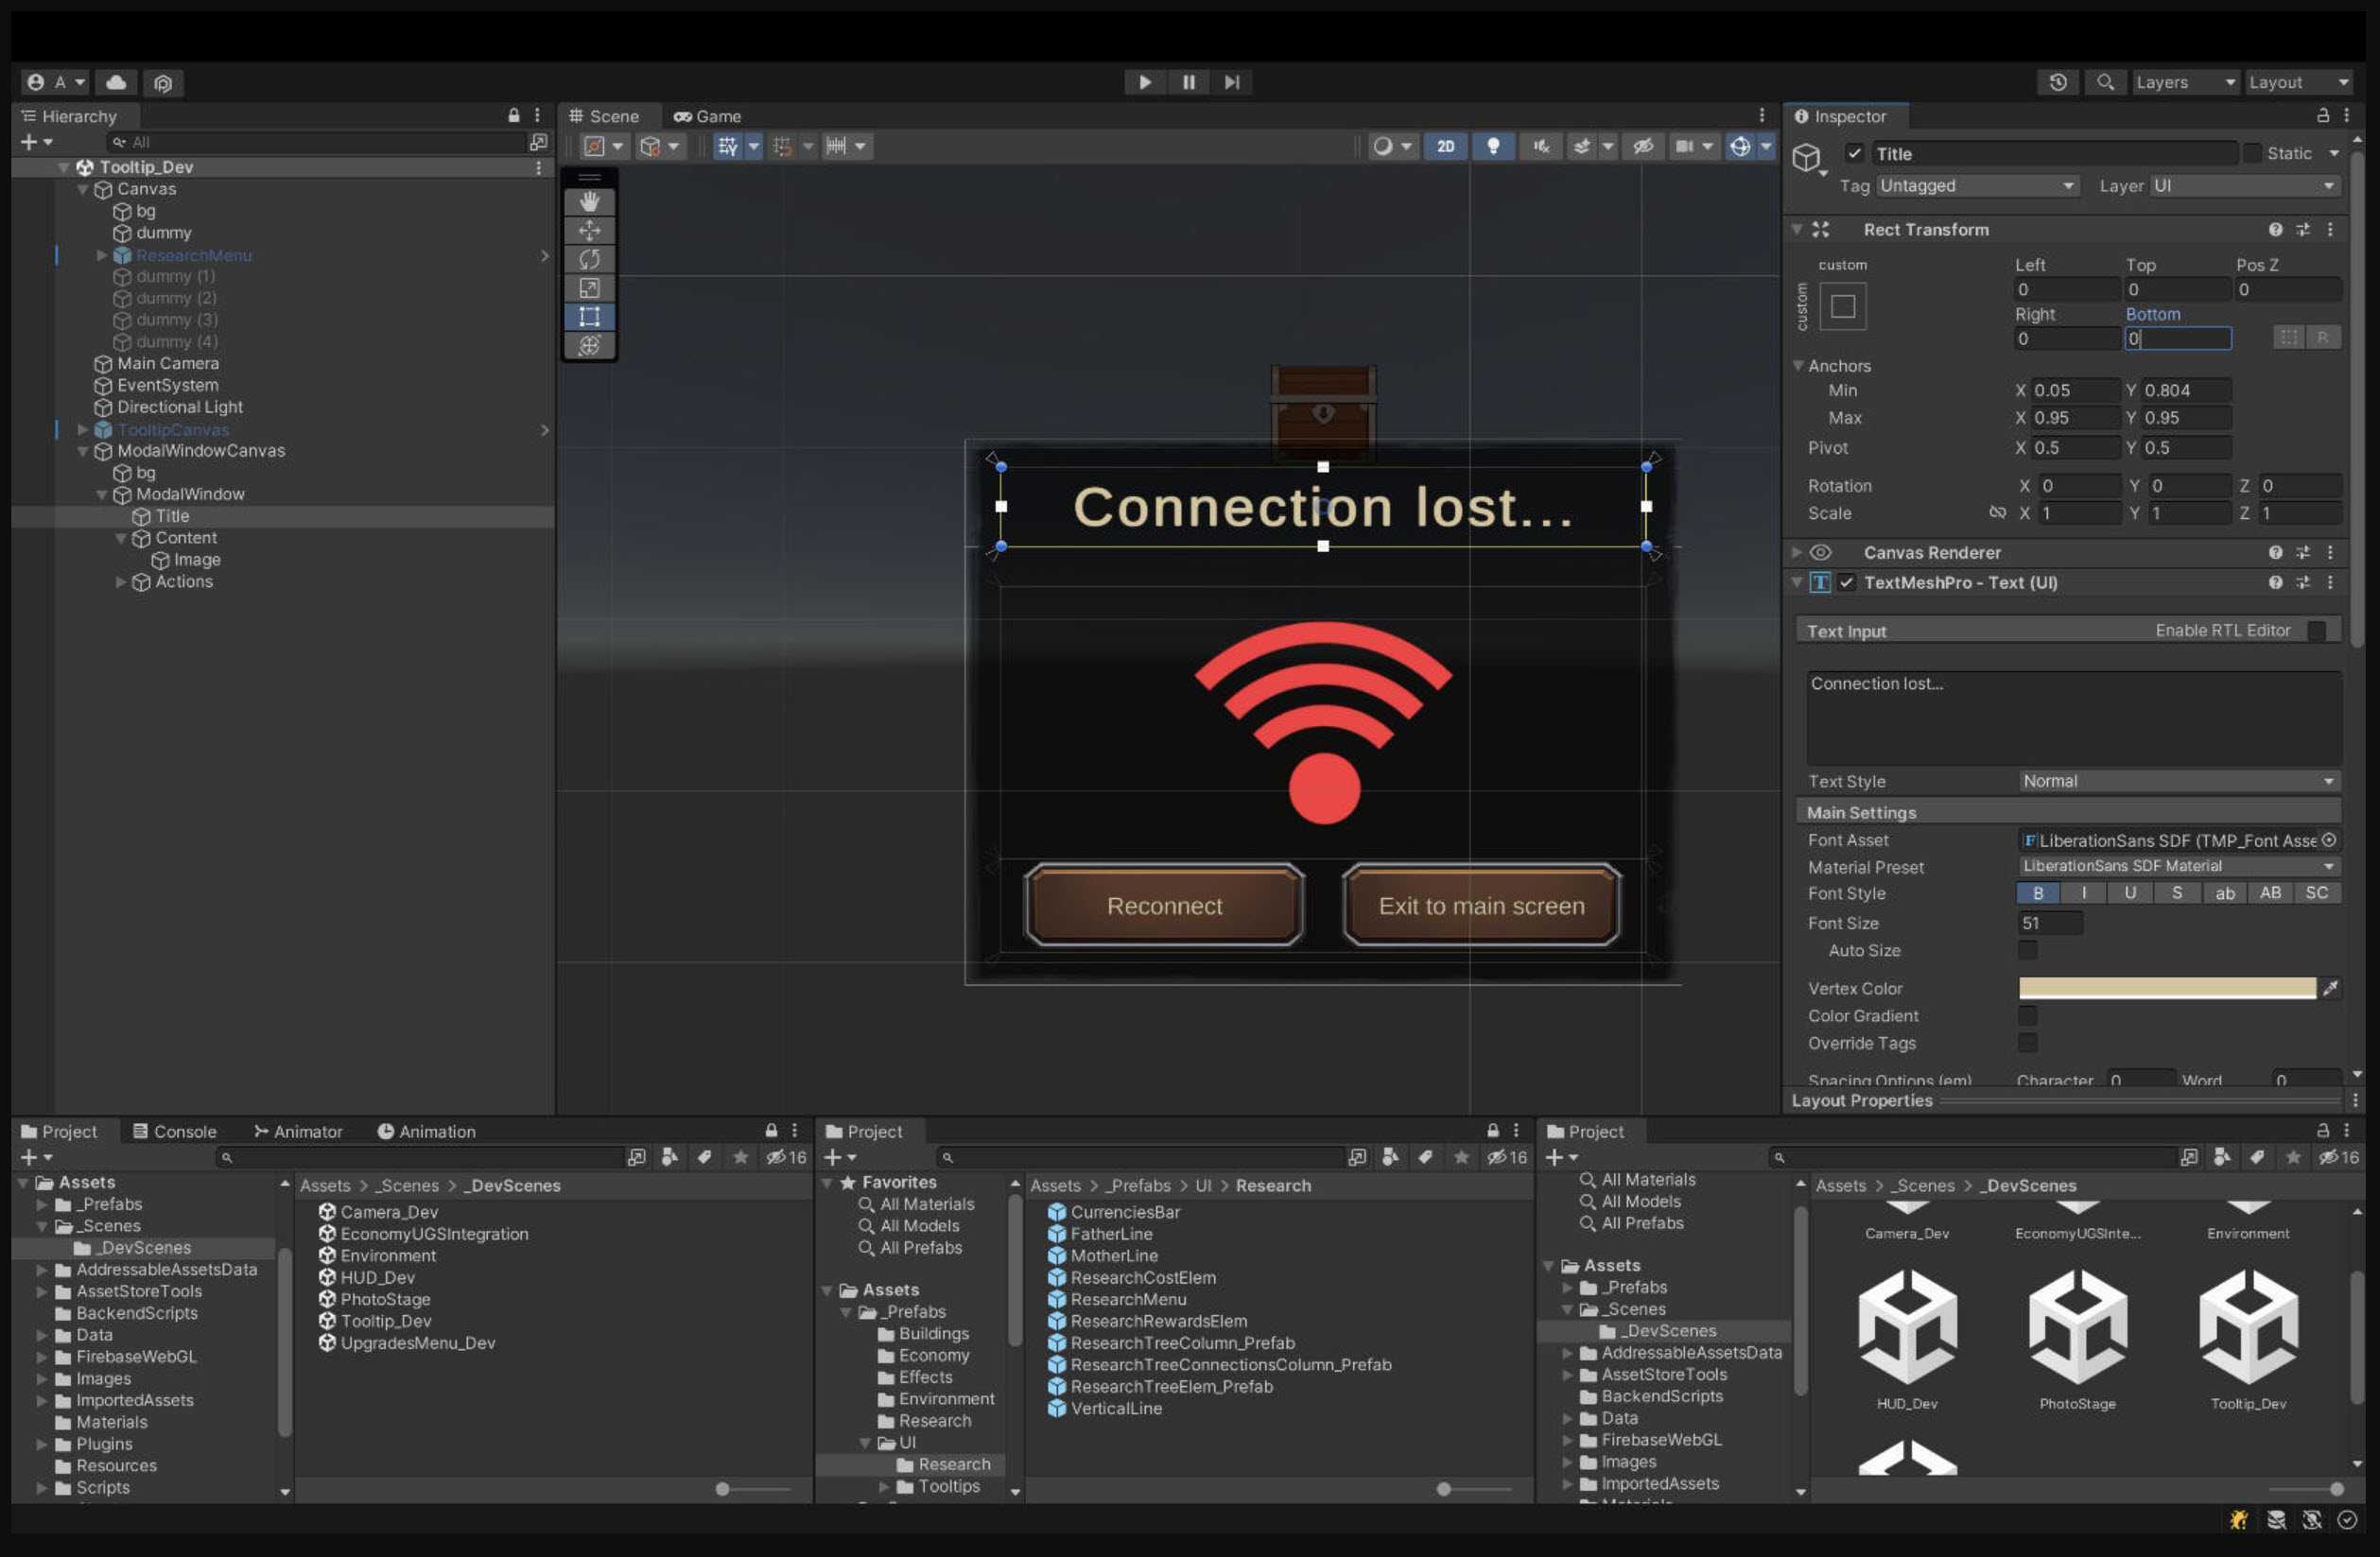Switch to the Console tab
Image resolution: width=2380 pixels, height=1557 pixels.
174,1131
